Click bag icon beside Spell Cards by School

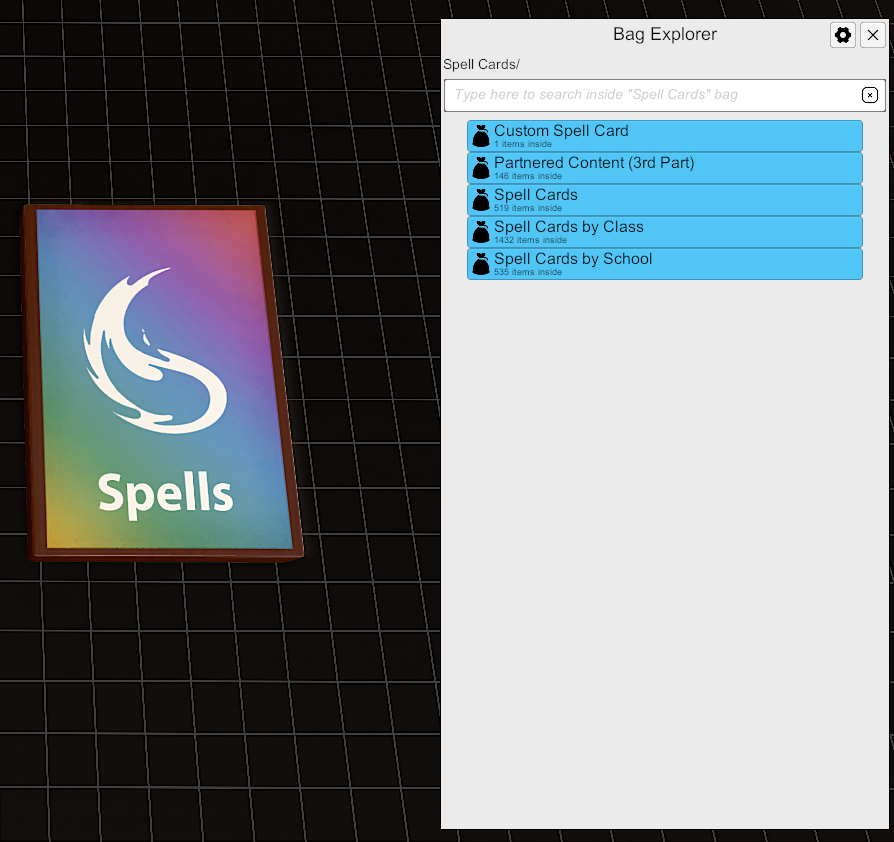(x=481, y=264)
